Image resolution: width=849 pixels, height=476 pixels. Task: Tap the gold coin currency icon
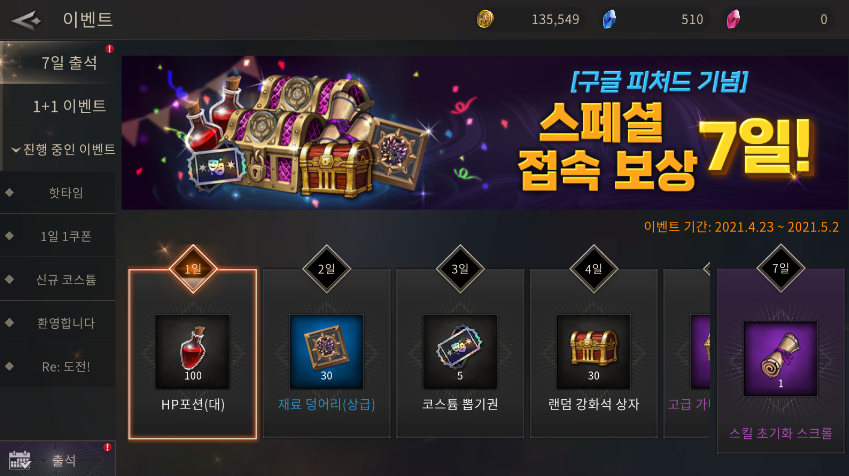485,19
